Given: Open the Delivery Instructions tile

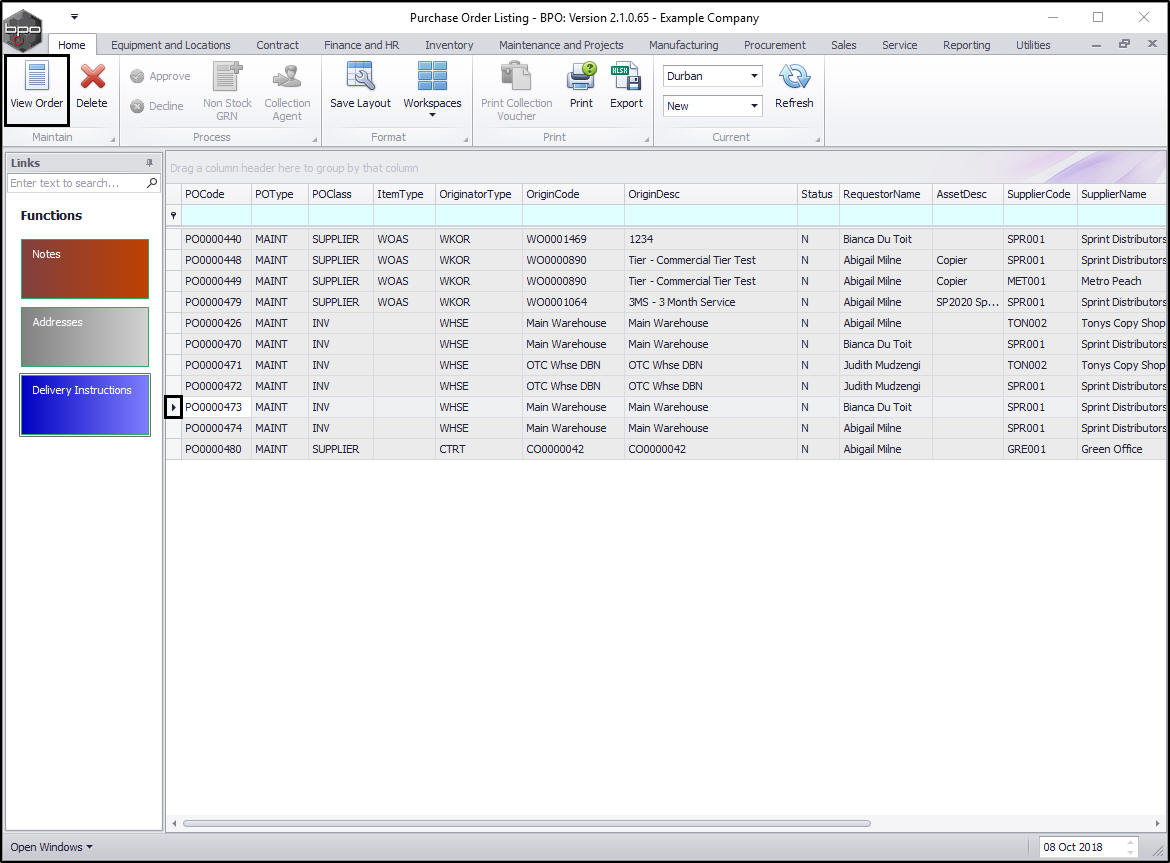Looking at the screenshot, I should pos(85,405).
